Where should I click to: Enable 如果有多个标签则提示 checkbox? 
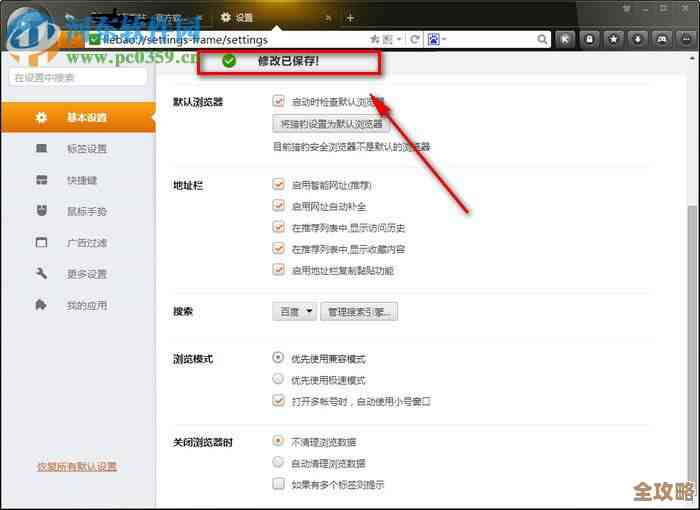click(279, 484)
